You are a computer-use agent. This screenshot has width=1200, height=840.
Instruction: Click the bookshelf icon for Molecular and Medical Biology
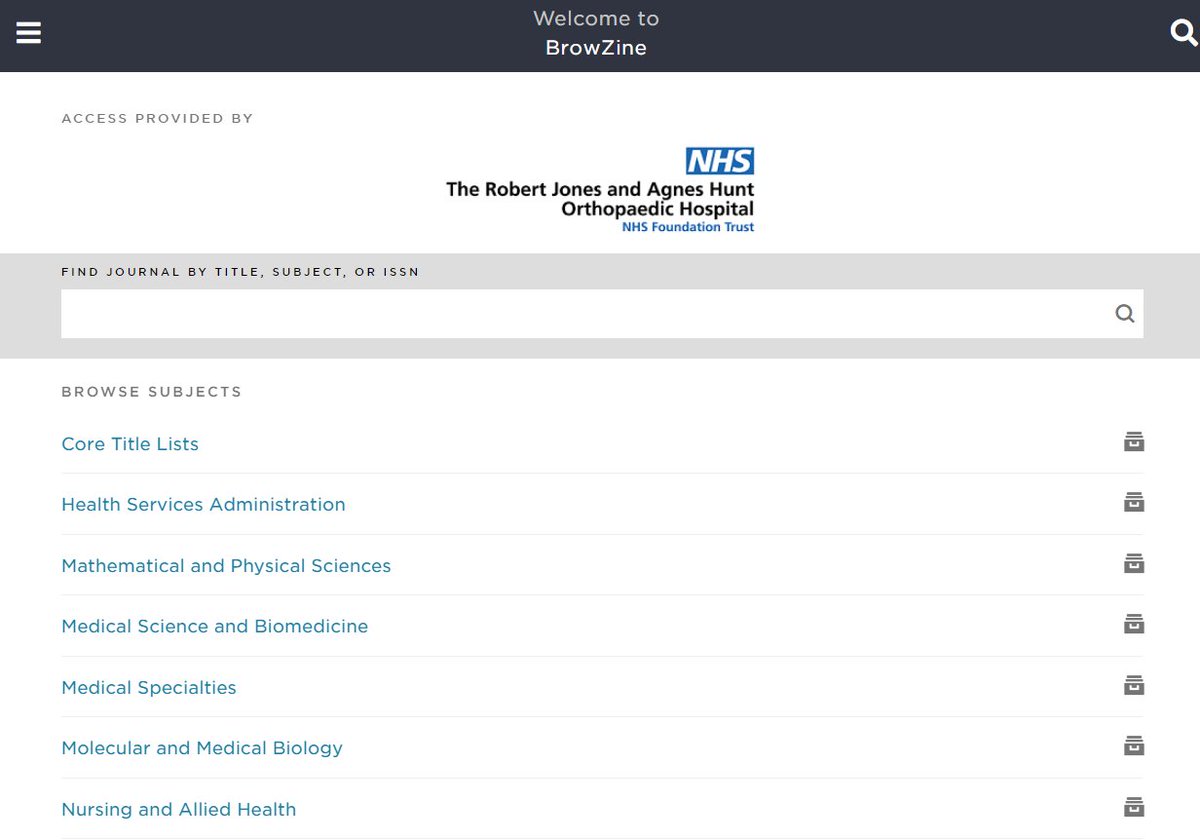(1133, 746)
